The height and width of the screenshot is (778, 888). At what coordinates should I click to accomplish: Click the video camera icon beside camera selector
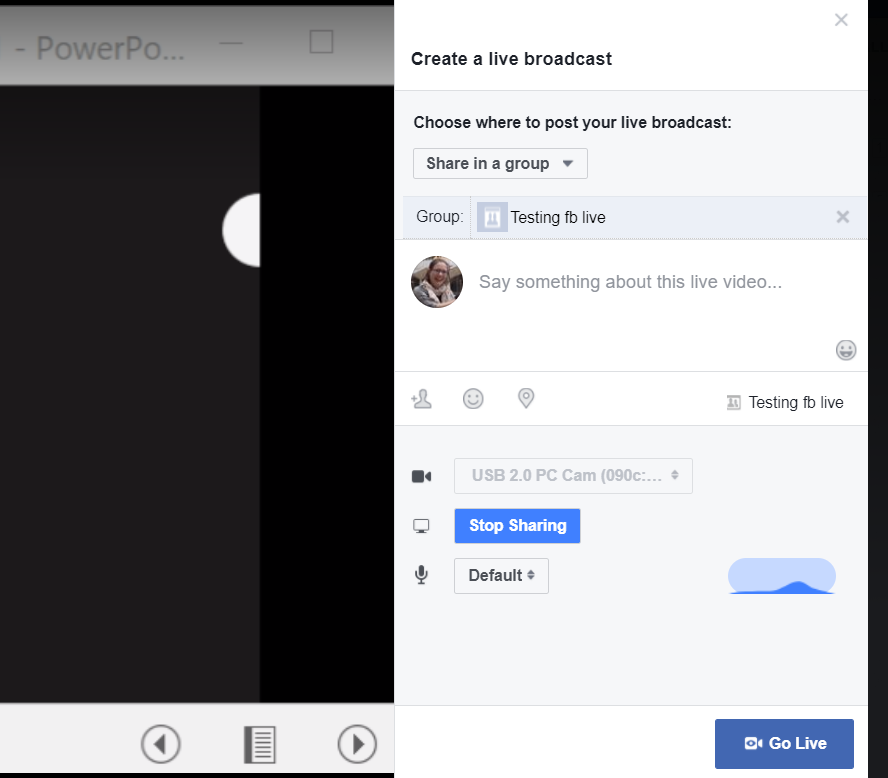[x=421, y=476]
